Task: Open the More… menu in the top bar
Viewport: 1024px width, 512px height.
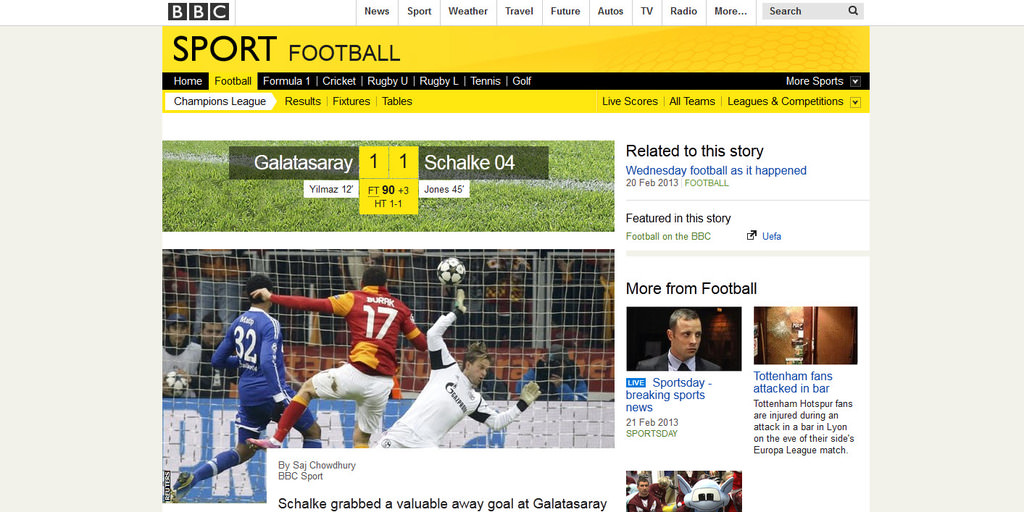Action: 730,11
